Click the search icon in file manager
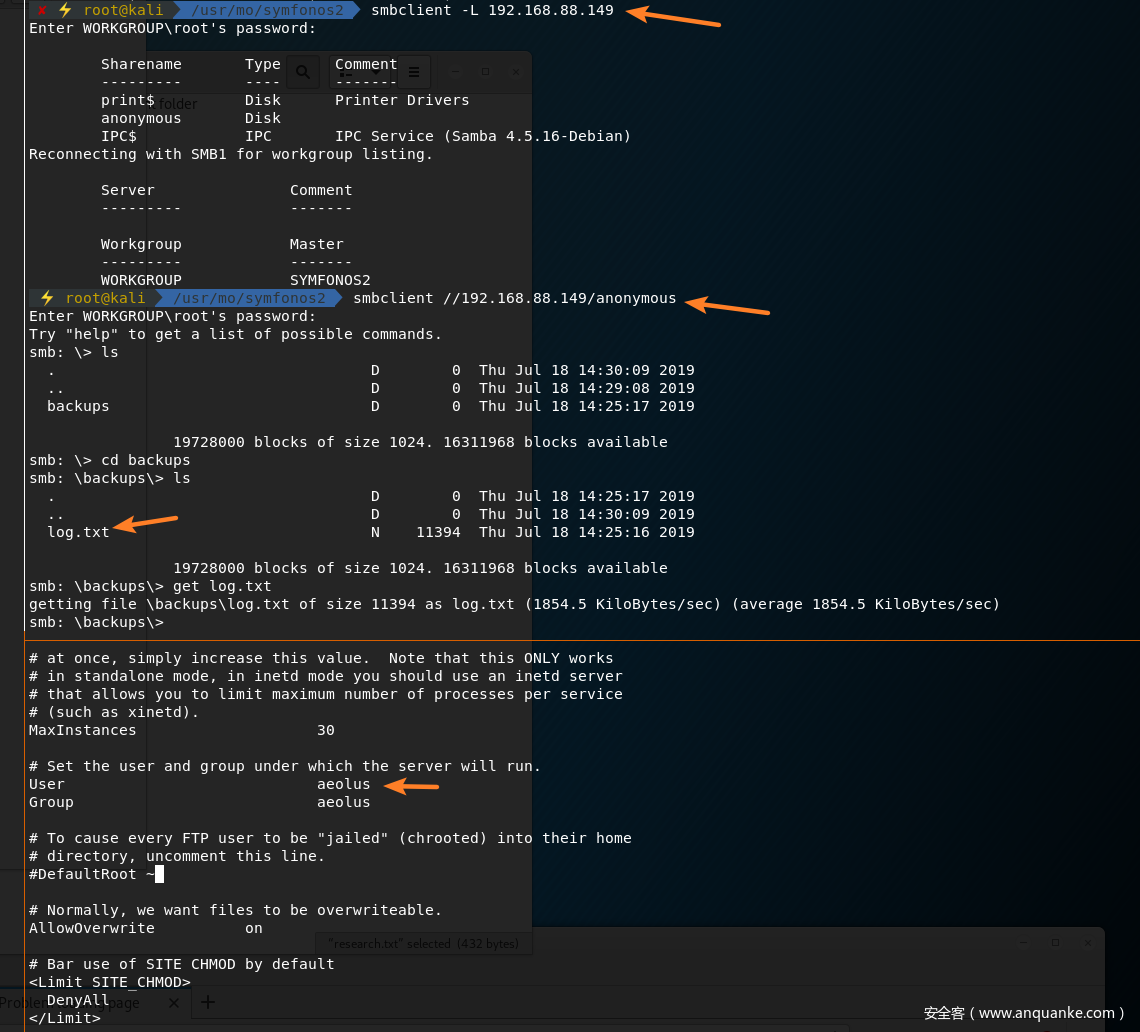1140x1032 pixels. 303,72
